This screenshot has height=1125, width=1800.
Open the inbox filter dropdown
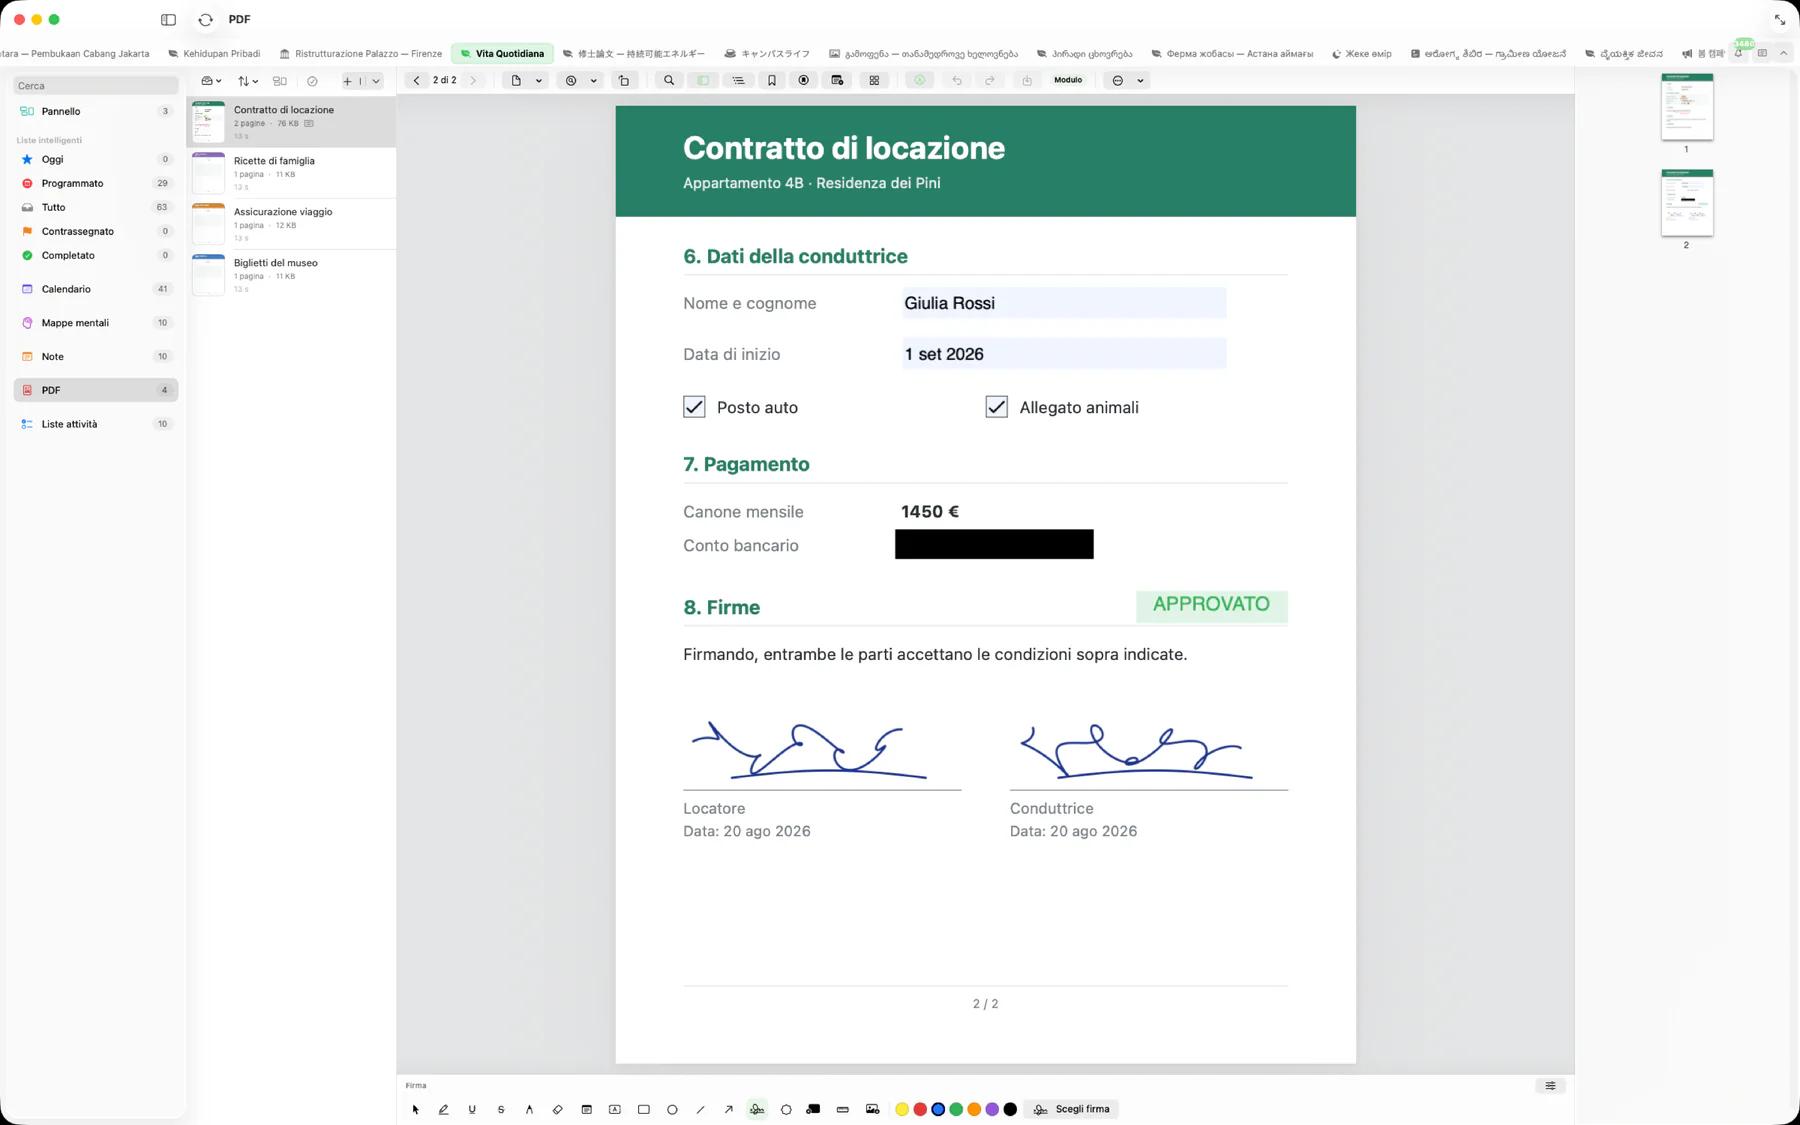point(211,81)
